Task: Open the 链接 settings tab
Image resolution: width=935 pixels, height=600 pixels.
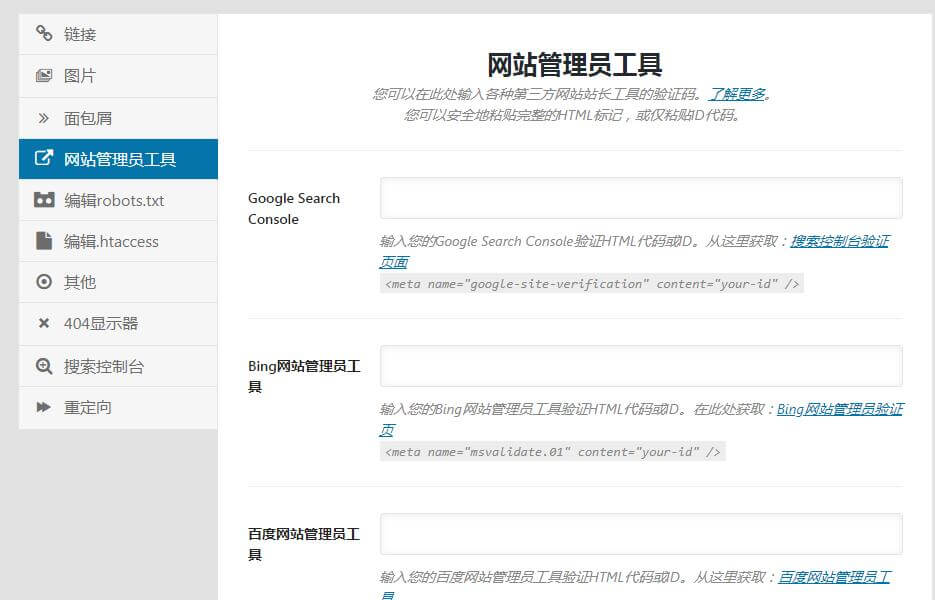Action: pos(80,34)
